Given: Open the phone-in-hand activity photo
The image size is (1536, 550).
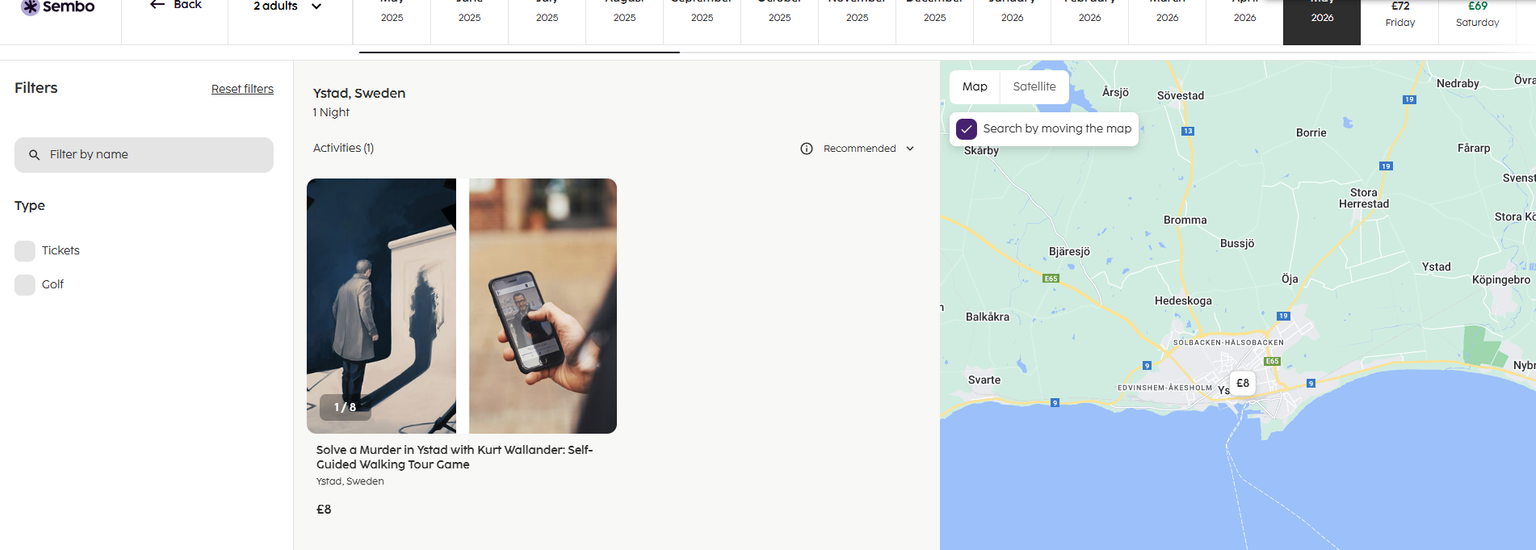Looking at the screenshot, I should (x=543, y=306).
